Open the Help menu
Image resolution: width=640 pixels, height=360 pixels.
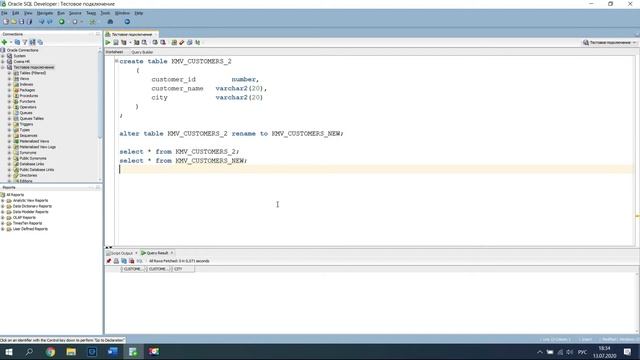(139, 13)
